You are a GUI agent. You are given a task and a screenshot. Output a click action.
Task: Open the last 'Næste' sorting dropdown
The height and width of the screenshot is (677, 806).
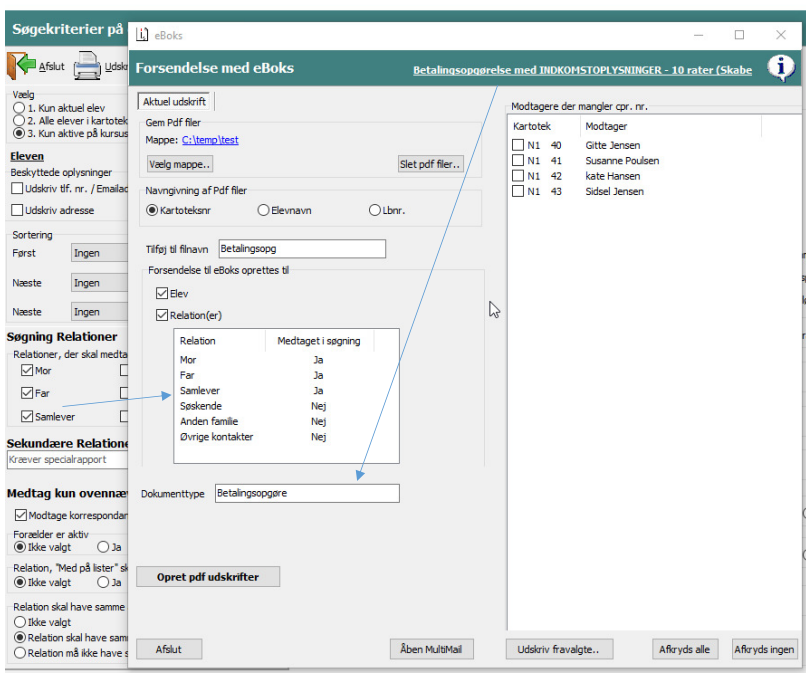98,312
